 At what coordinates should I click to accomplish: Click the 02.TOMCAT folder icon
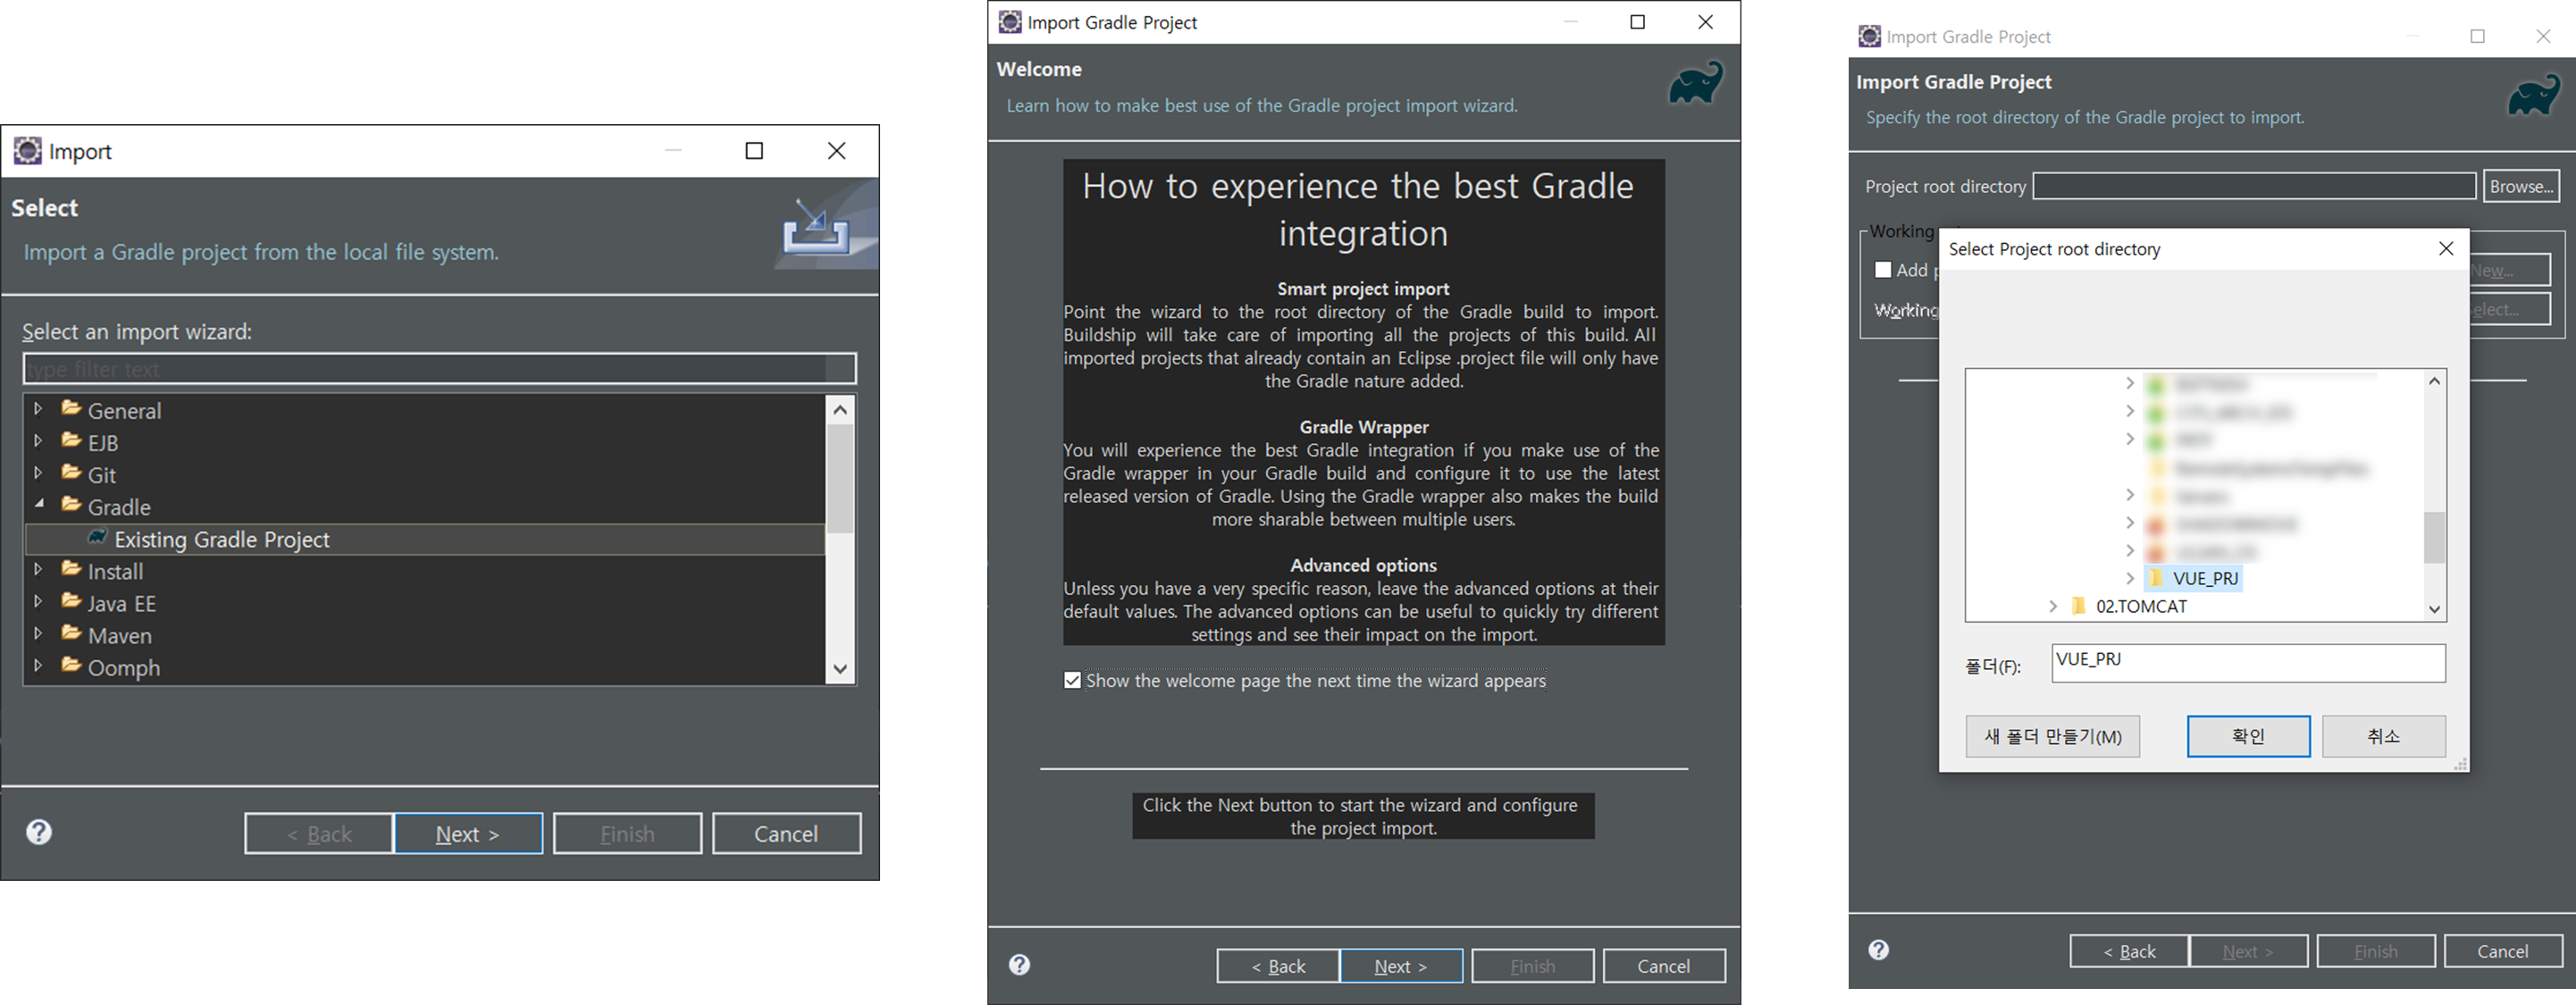pyautogui.click(x=2079, y=606)
